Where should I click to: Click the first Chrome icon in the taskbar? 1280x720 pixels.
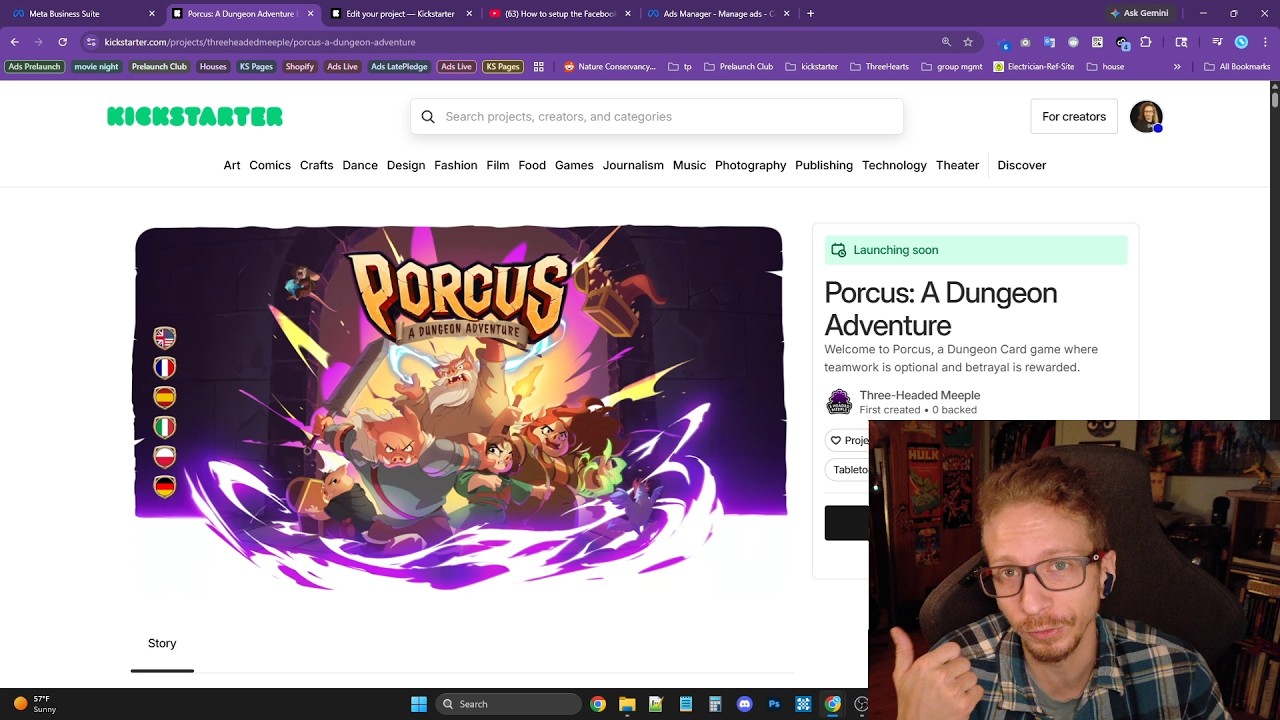(x=597, y=704)
